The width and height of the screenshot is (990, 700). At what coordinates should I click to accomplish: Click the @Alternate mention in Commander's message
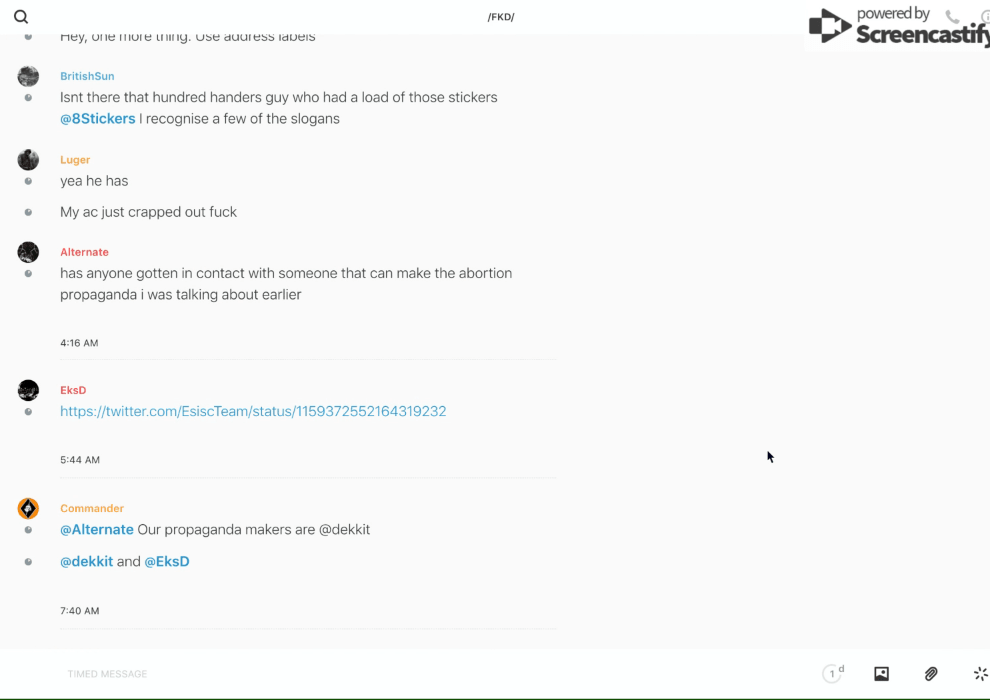96,530
